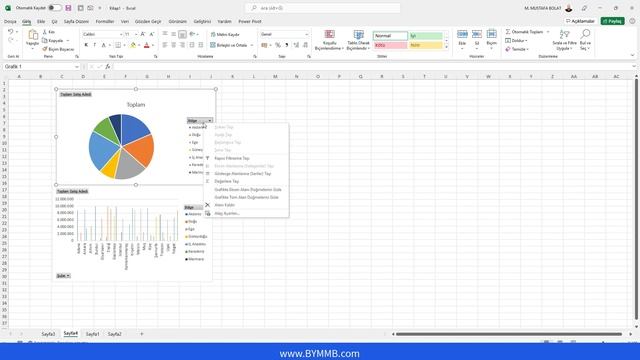Click Birleştir ve Ortala merge button

point(229,45)
